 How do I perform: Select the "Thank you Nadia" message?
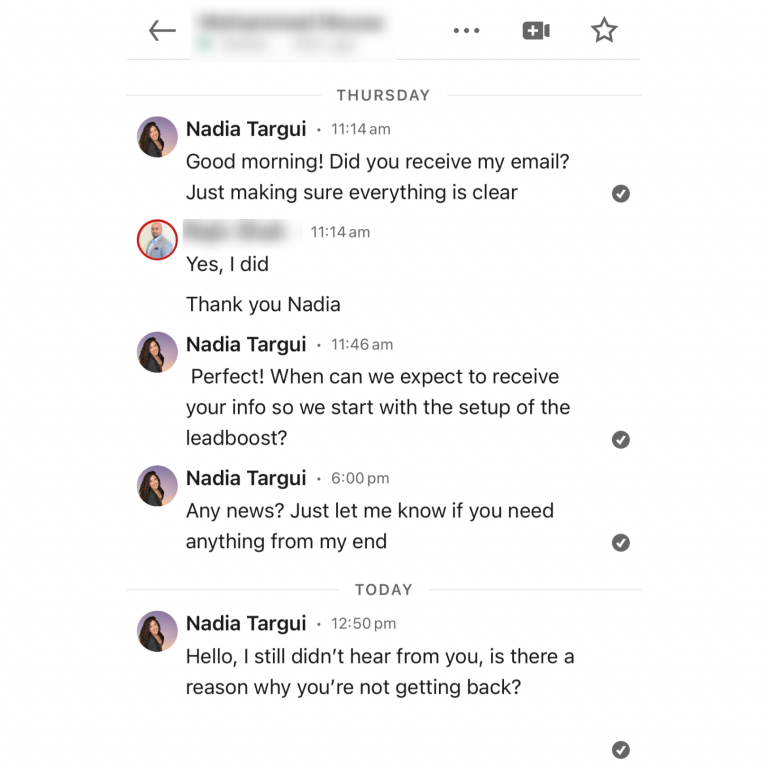263,304
